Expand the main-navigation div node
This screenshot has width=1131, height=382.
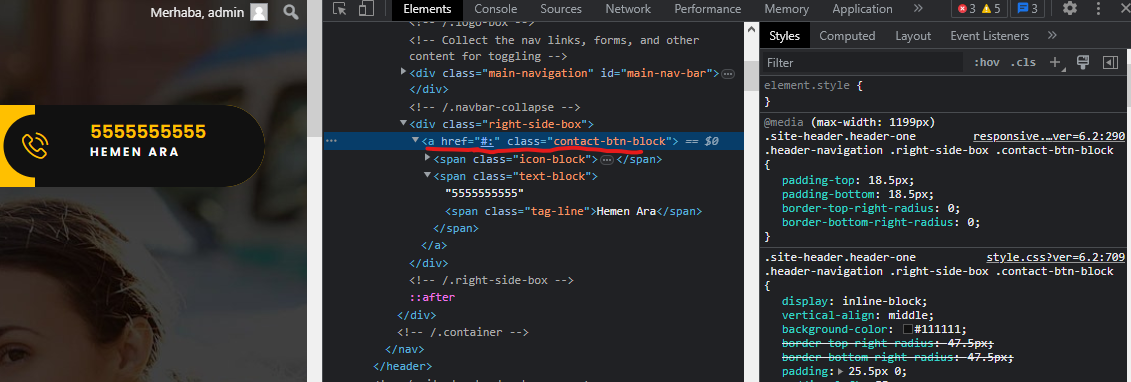[x=404, y=72]
